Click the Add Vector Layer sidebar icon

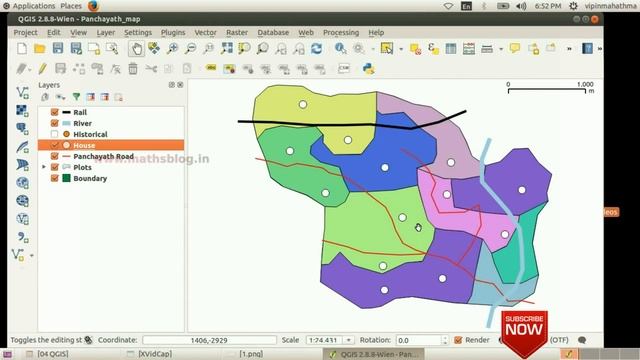click(x=22, y=93)
